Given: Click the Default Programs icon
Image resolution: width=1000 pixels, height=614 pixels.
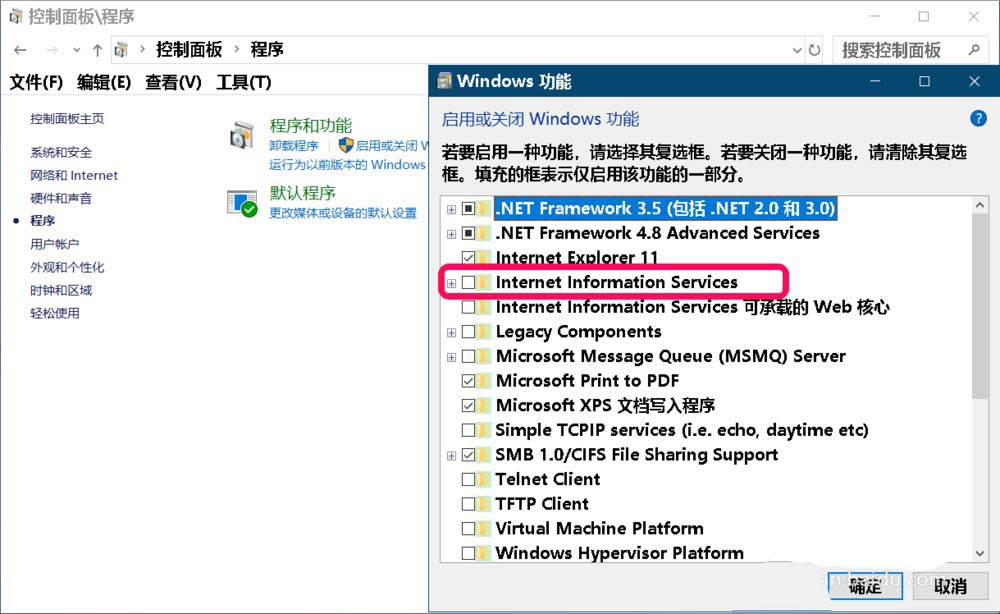Looking at the screenshot, I should point(243,203).
